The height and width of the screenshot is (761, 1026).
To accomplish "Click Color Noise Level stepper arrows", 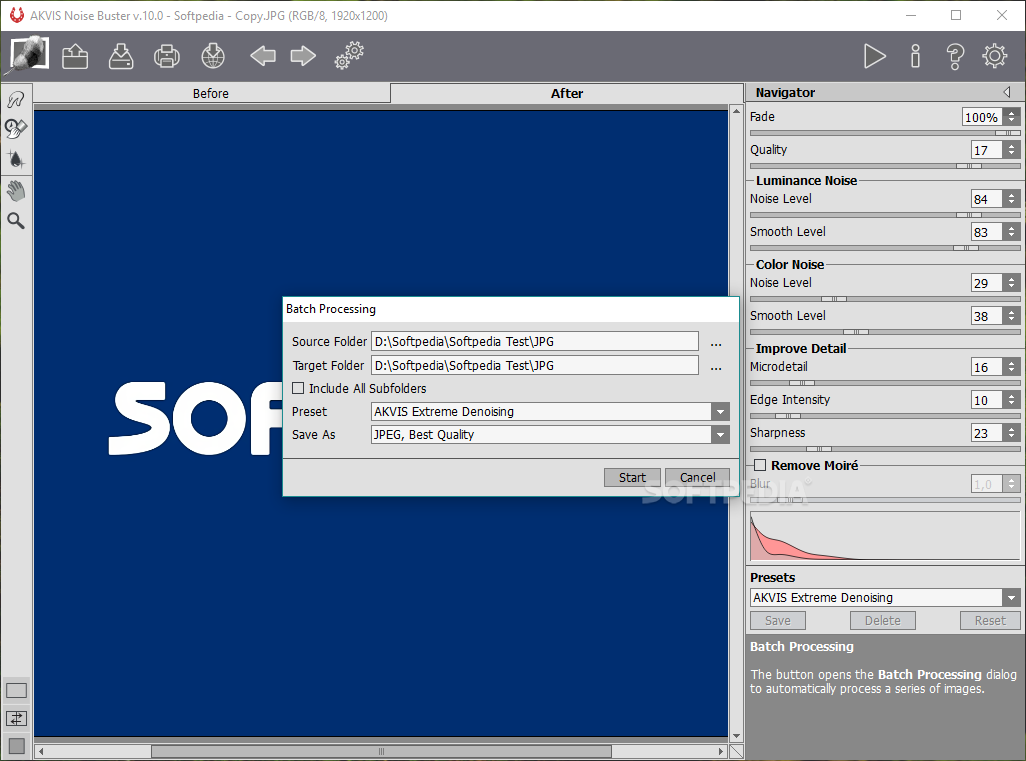I will click(1012, 283).
